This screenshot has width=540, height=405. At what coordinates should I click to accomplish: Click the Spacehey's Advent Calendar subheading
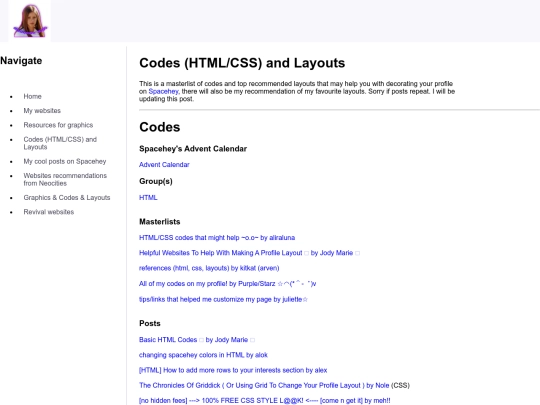tap(193, 149)
